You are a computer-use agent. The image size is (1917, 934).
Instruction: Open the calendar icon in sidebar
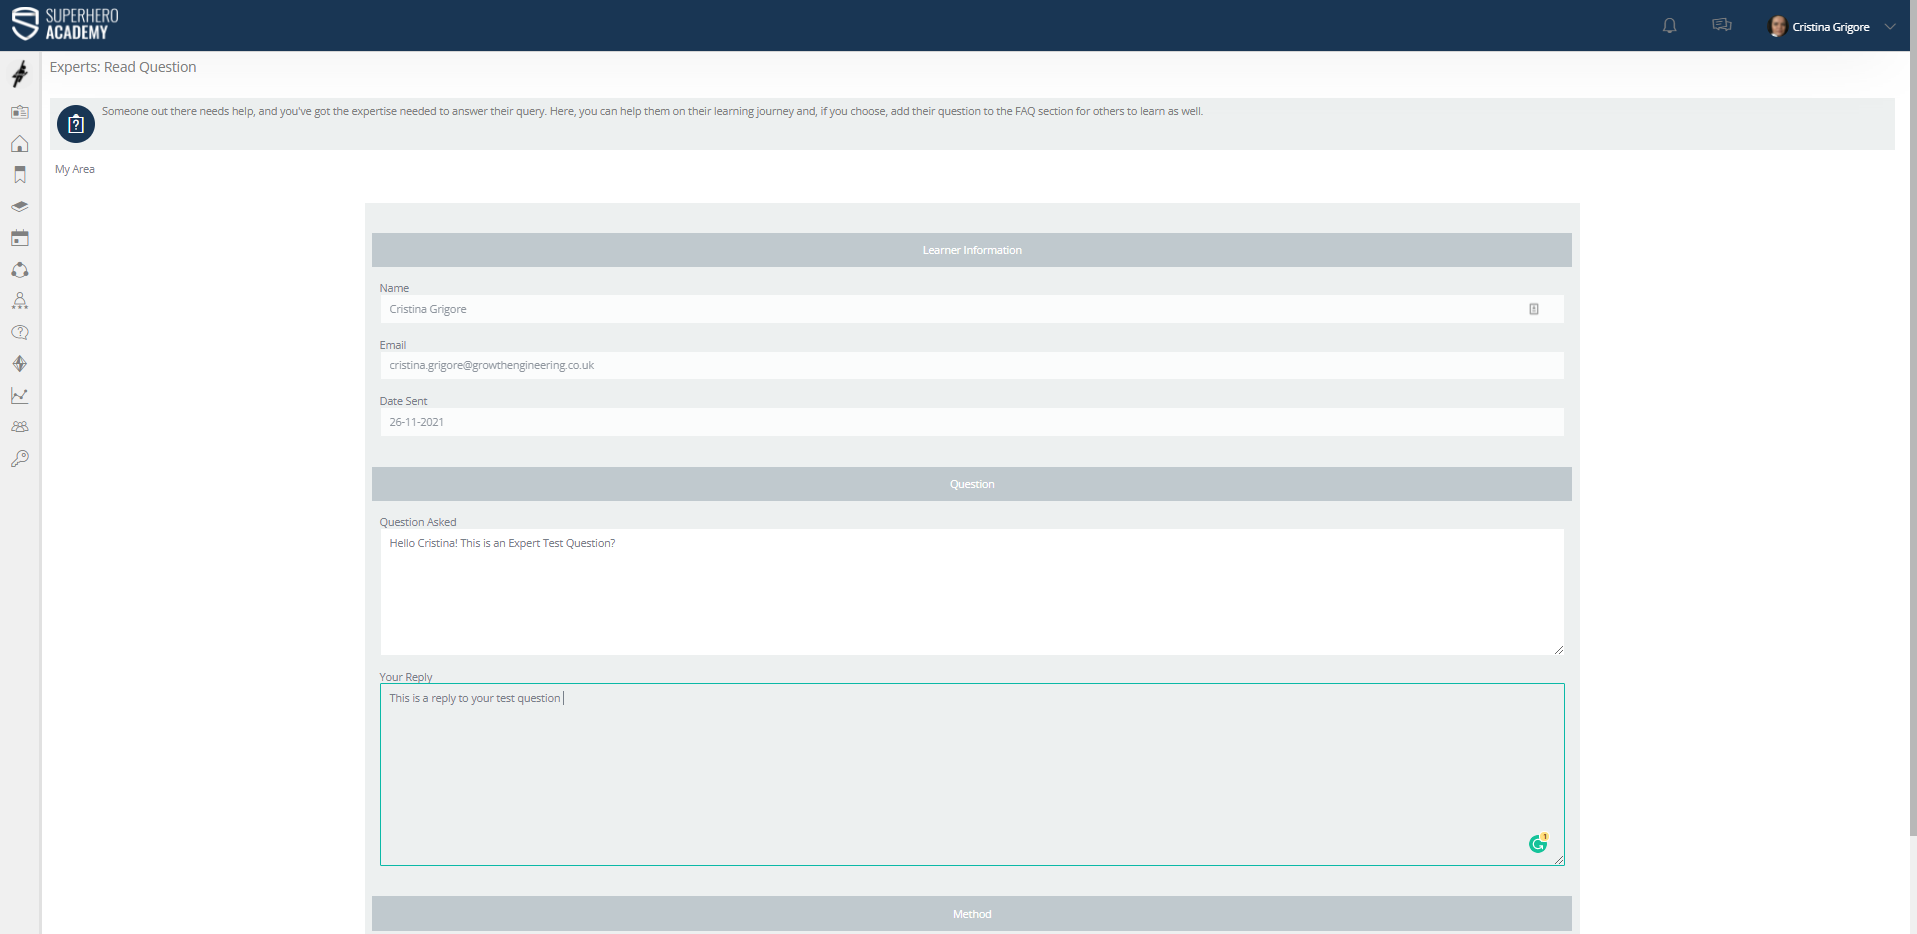[x=19, y=238]
